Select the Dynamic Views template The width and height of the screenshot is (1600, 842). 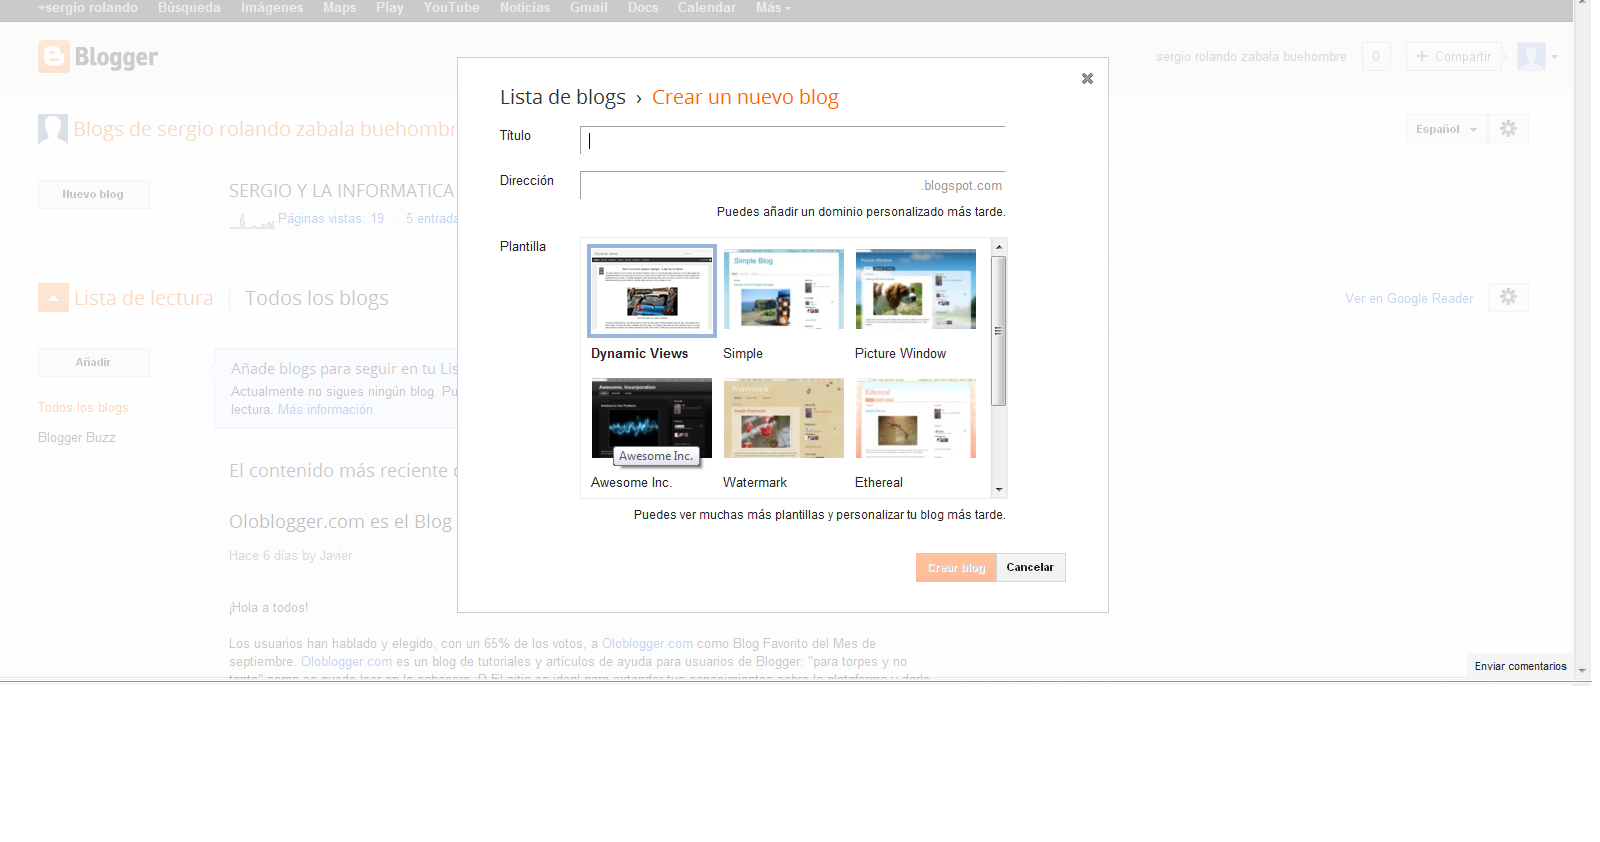(652, 291)
